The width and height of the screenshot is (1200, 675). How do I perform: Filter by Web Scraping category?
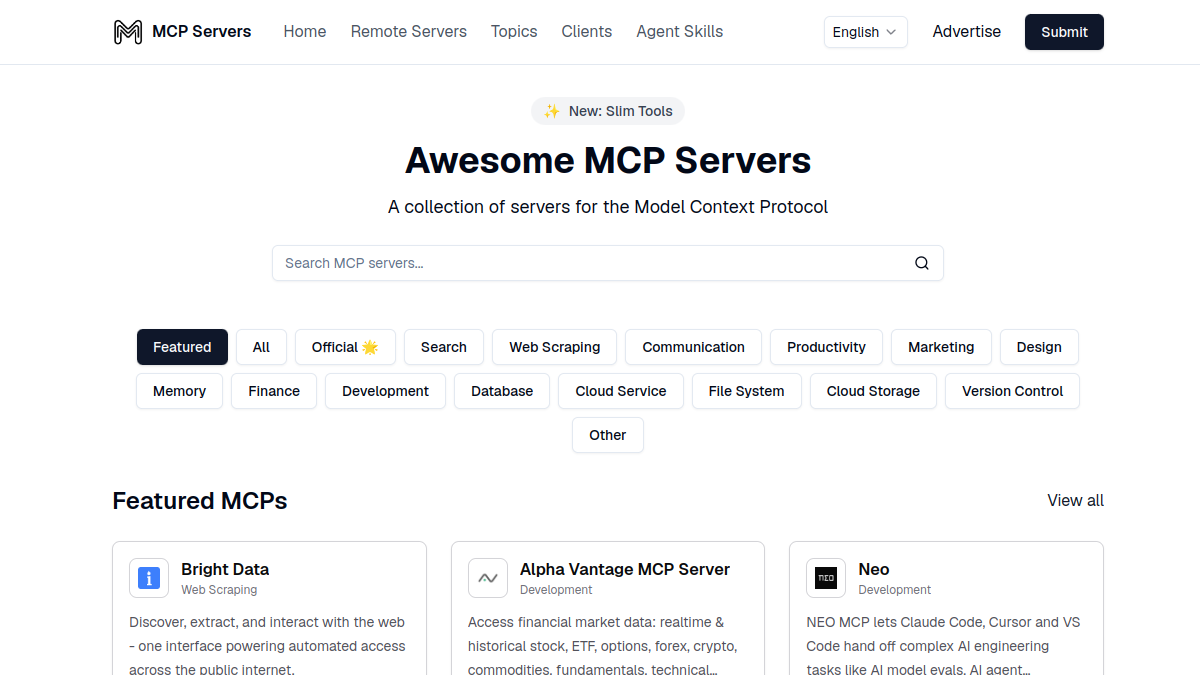[x=555, y=347]
